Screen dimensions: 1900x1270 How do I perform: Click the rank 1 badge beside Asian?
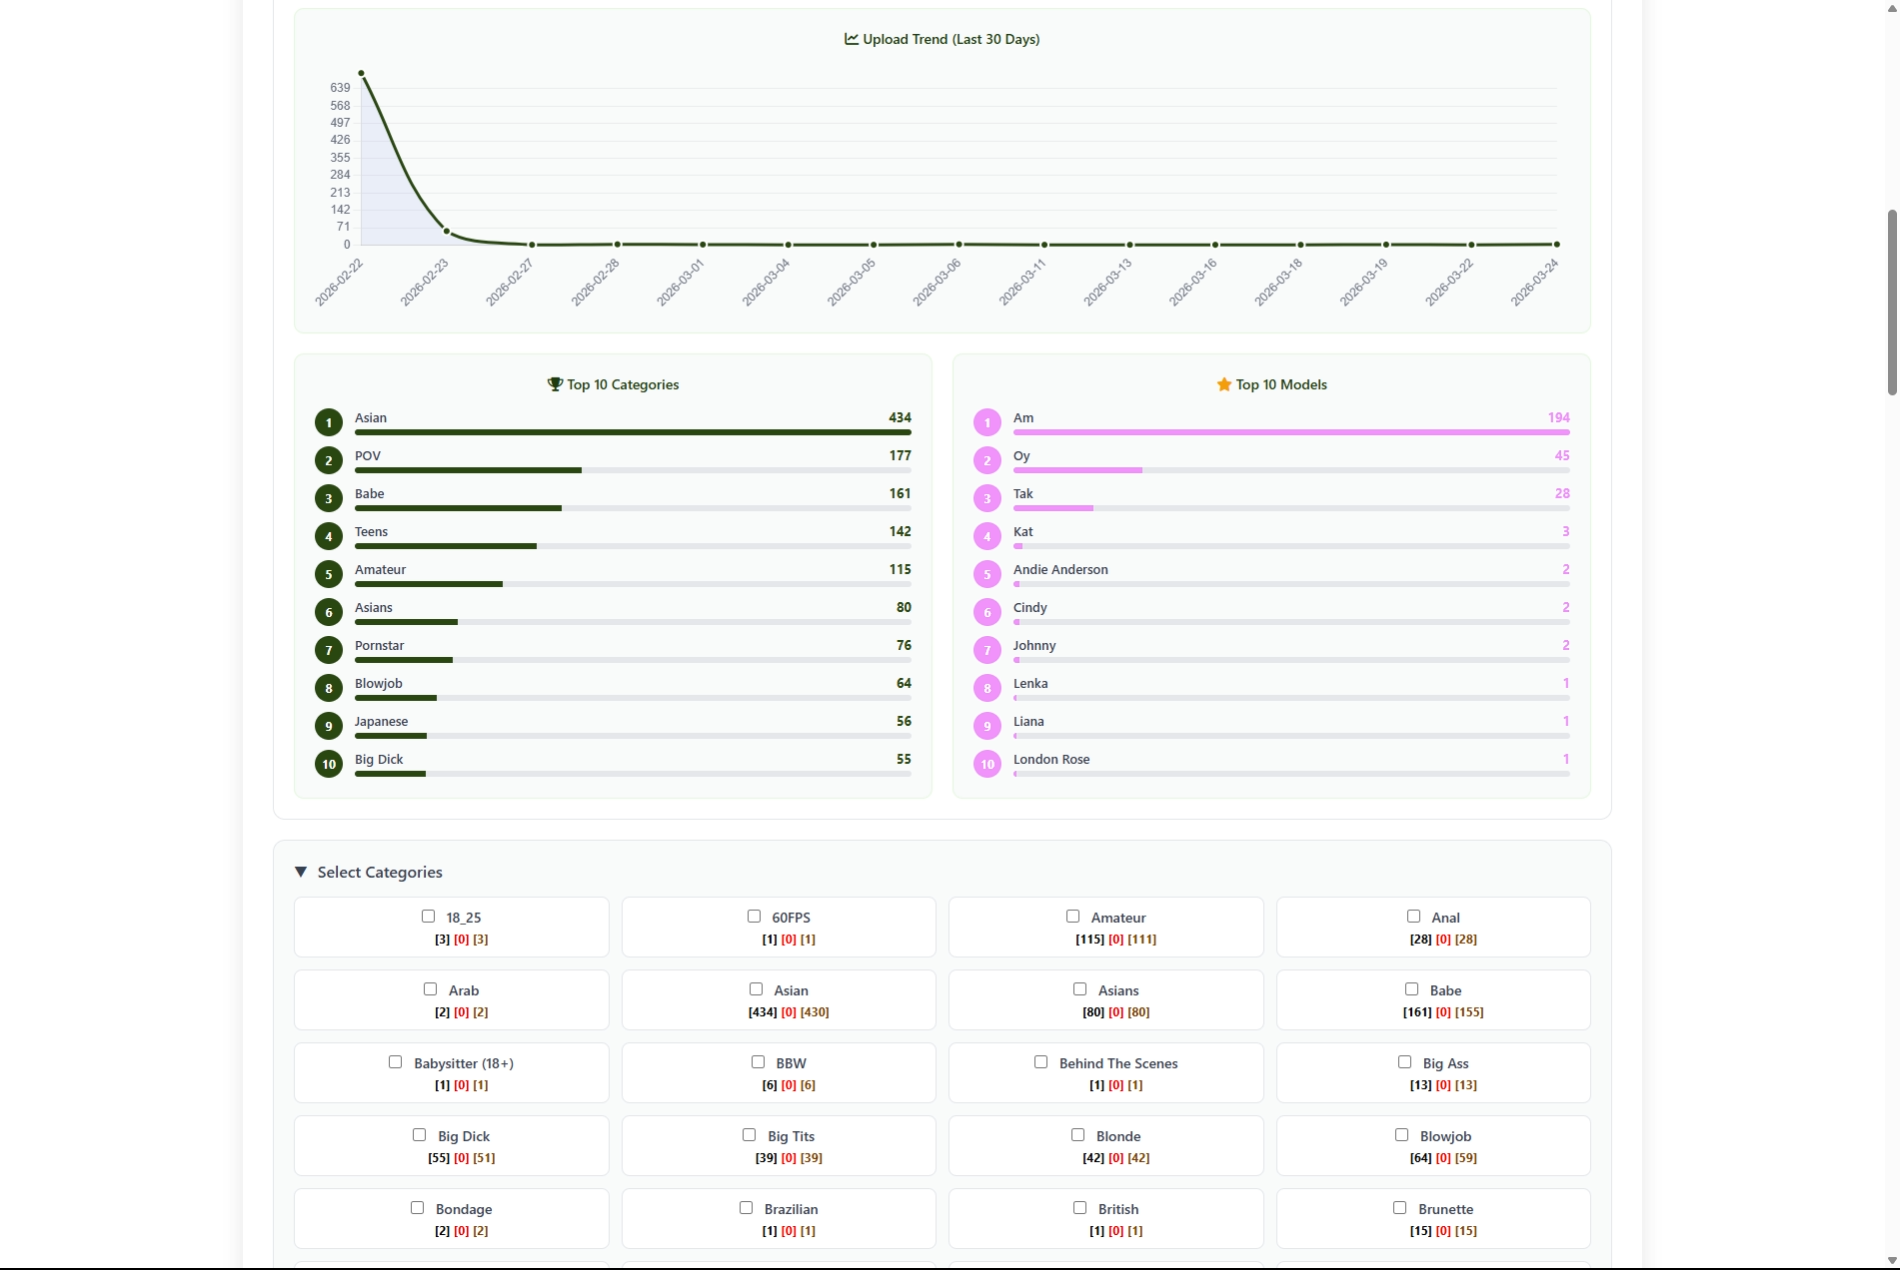(328, 422)
